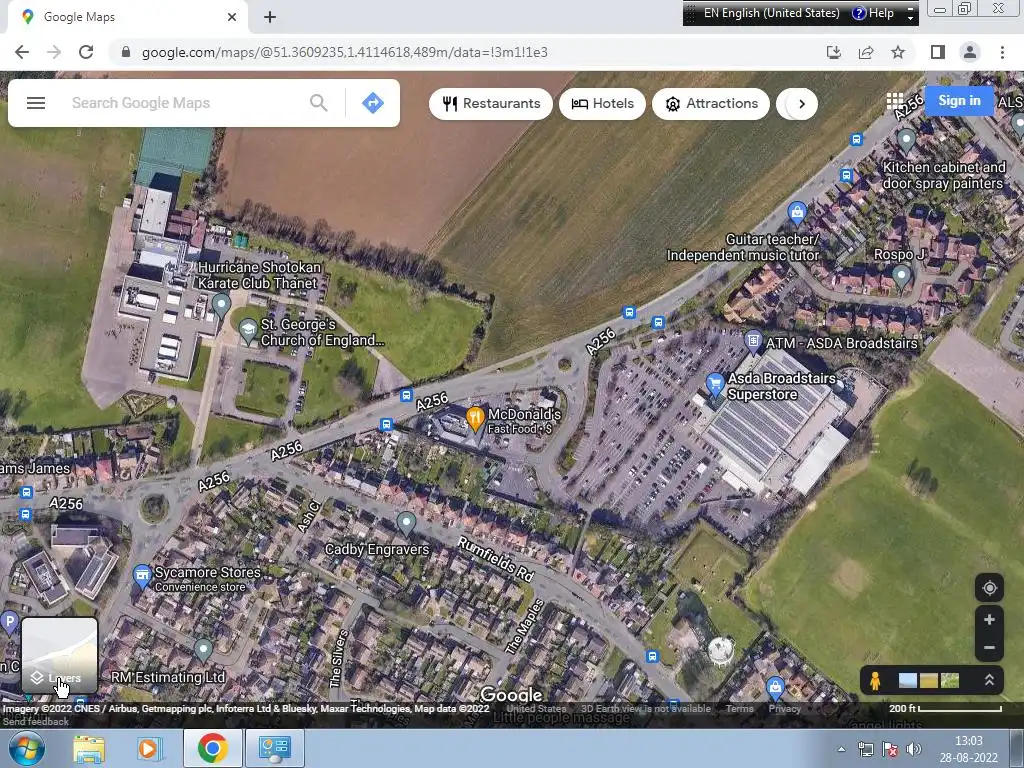Select the Cadby Engravers pin
This screenshot has width=1024, height=768.
pyautogui.click(x=406, y=523)
